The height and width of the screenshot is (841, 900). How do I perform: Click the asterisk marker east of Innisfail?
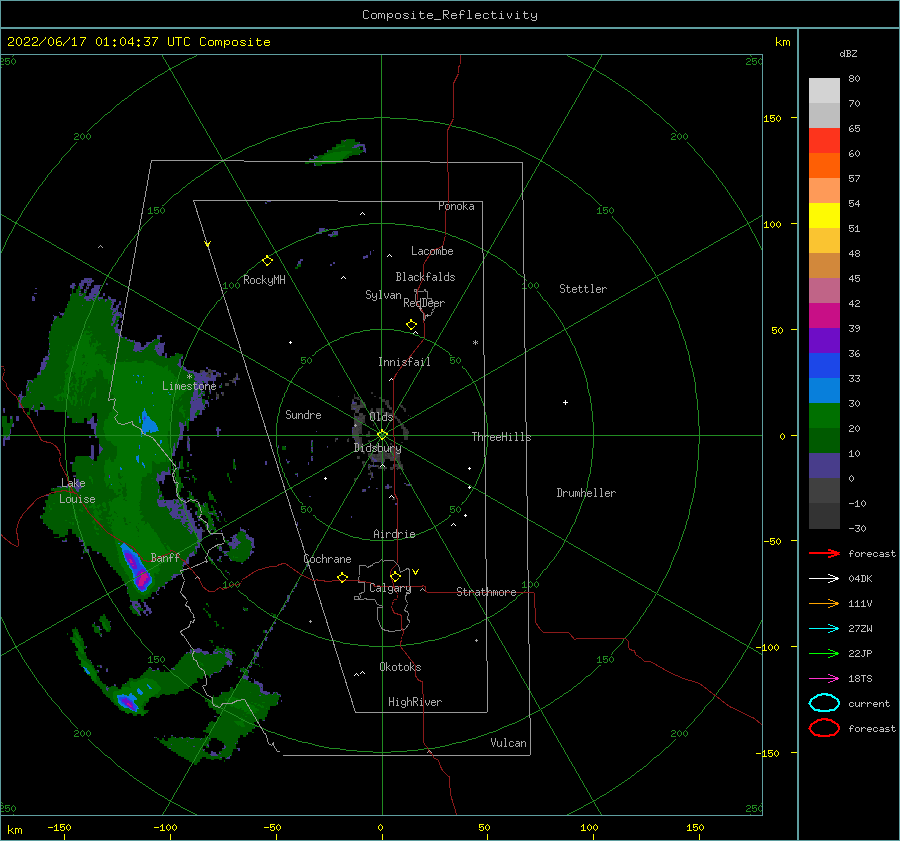click(475, 343)
